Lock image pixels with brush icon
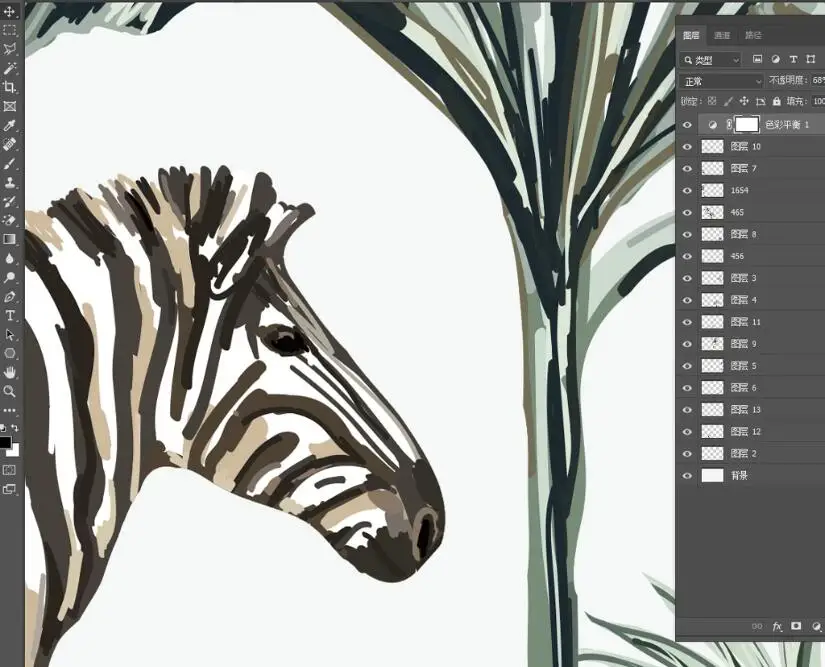Viewport: 825px width, 667px height. click(728, 101)
